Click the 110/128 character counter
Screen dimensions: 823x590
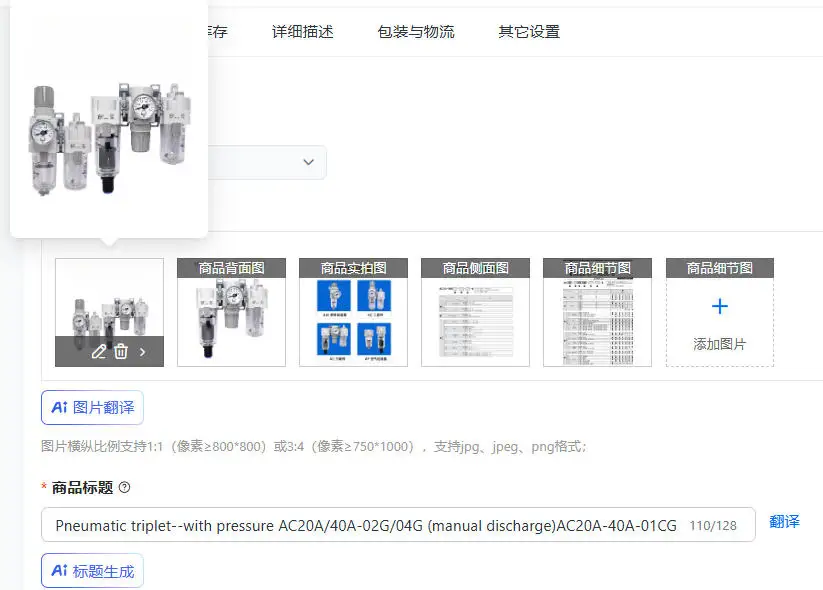tap(713, 525)
